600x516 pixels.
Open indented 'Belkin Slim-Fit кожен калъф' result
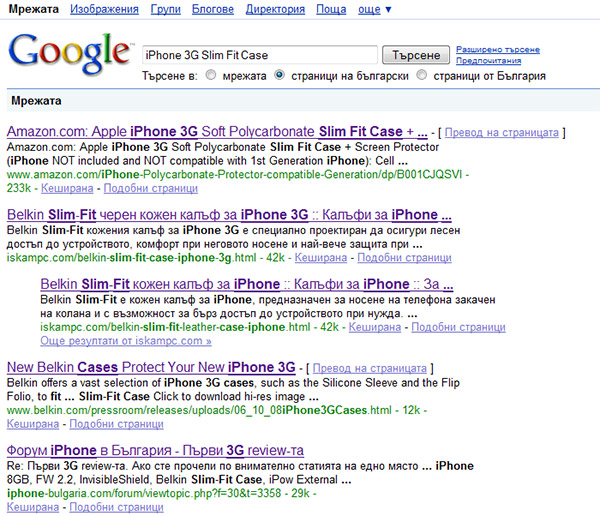coord(247,284)
